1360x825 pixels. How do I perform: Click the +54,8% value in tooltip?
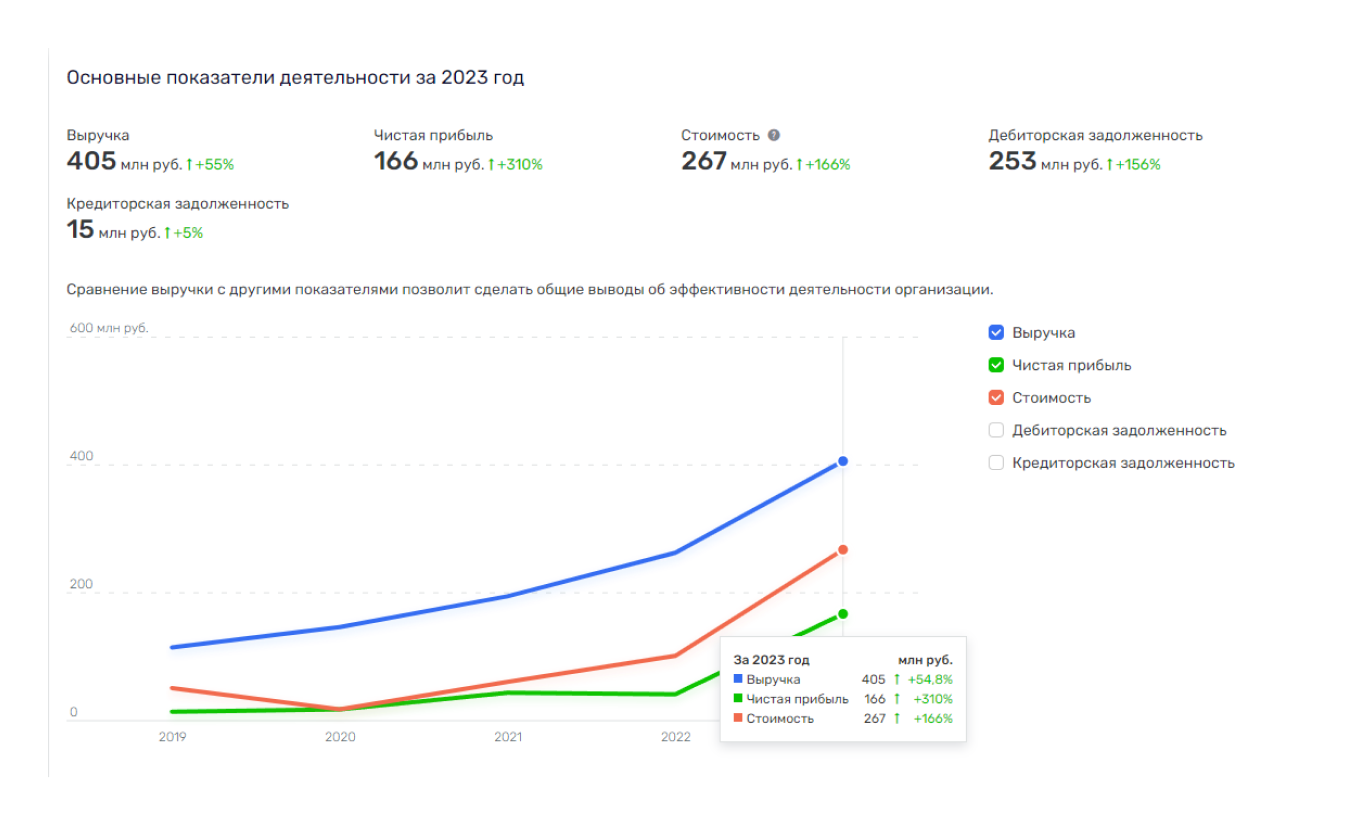coord(930,679)
